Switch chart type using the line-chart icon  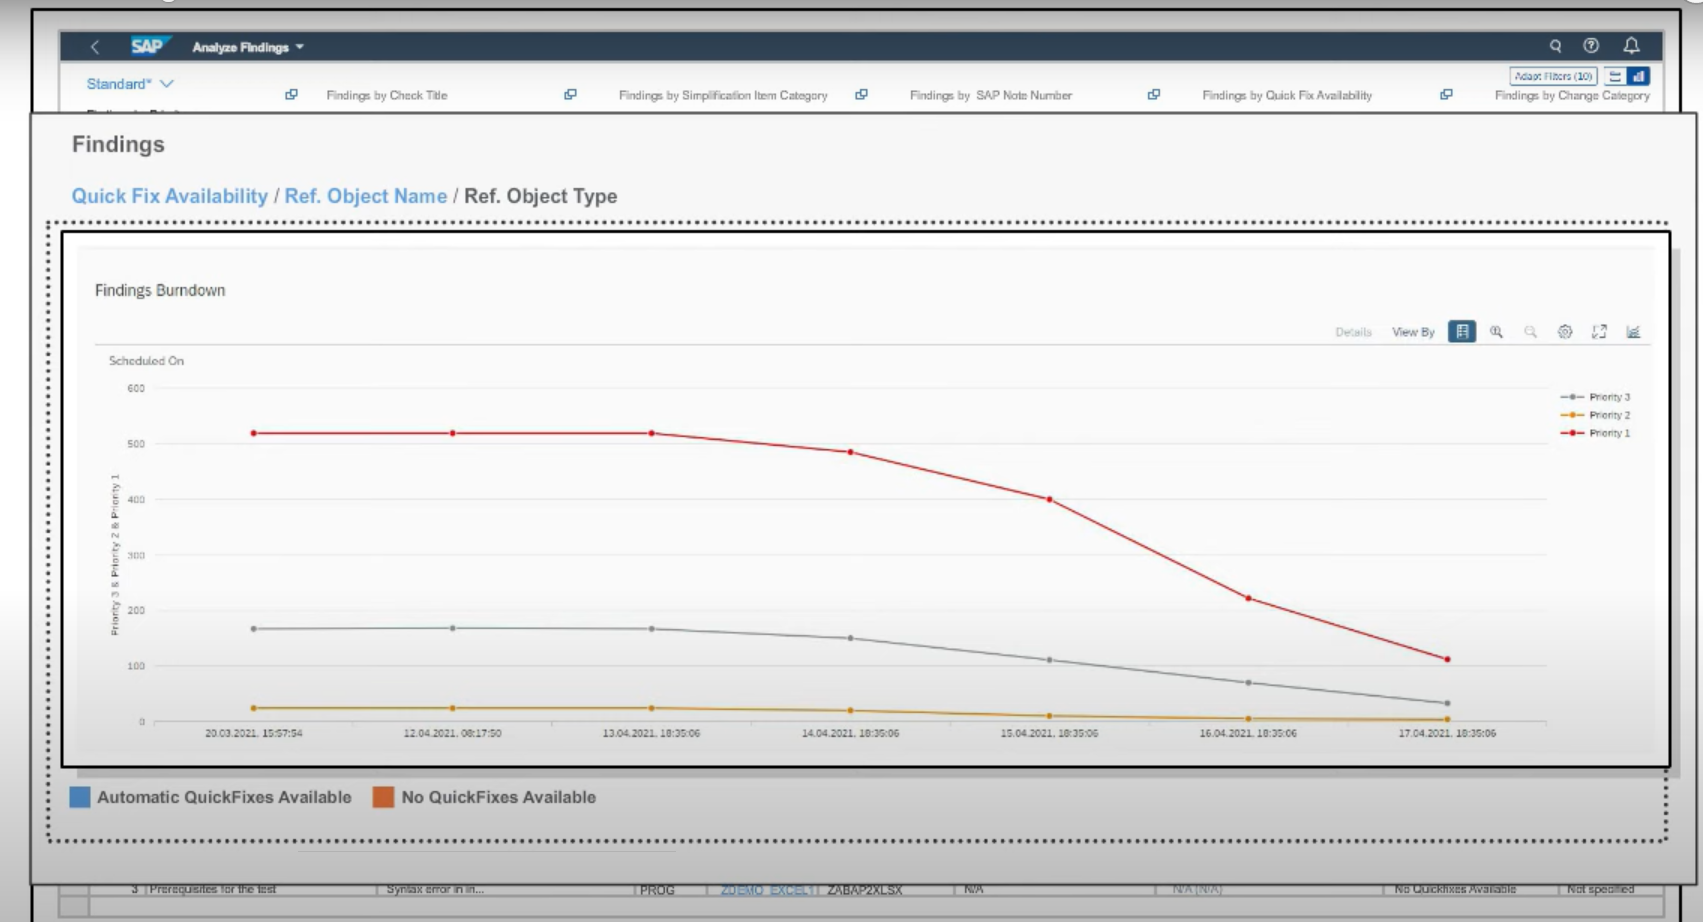pyautogui.click(x=1633, y=332)
